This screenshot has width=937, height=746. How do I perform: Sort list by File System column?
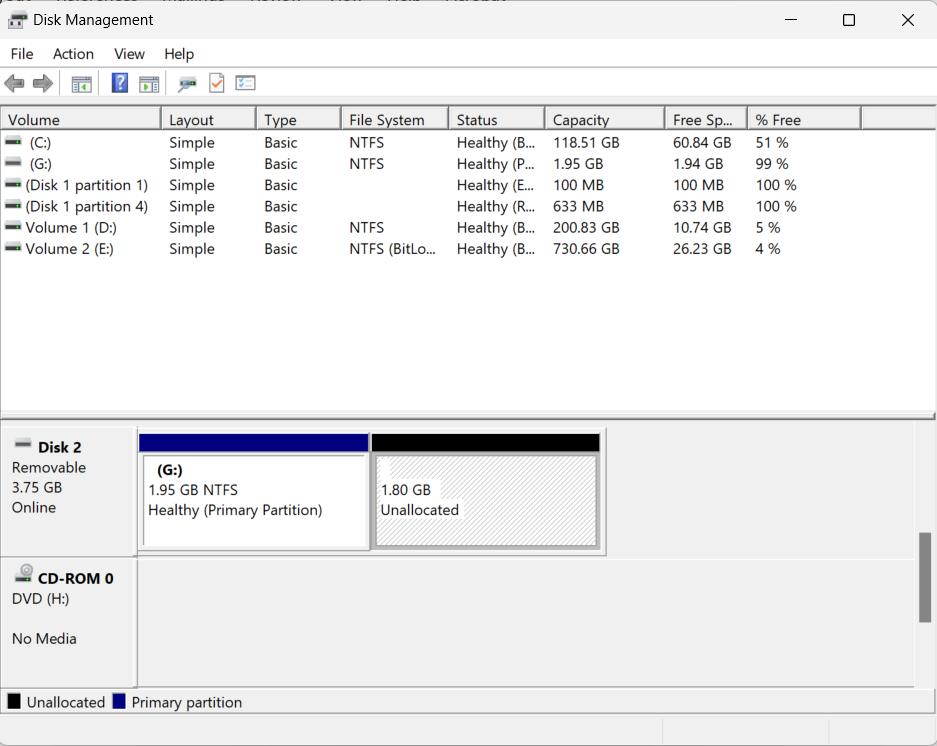pyautogui.click(x=394, y=120)
